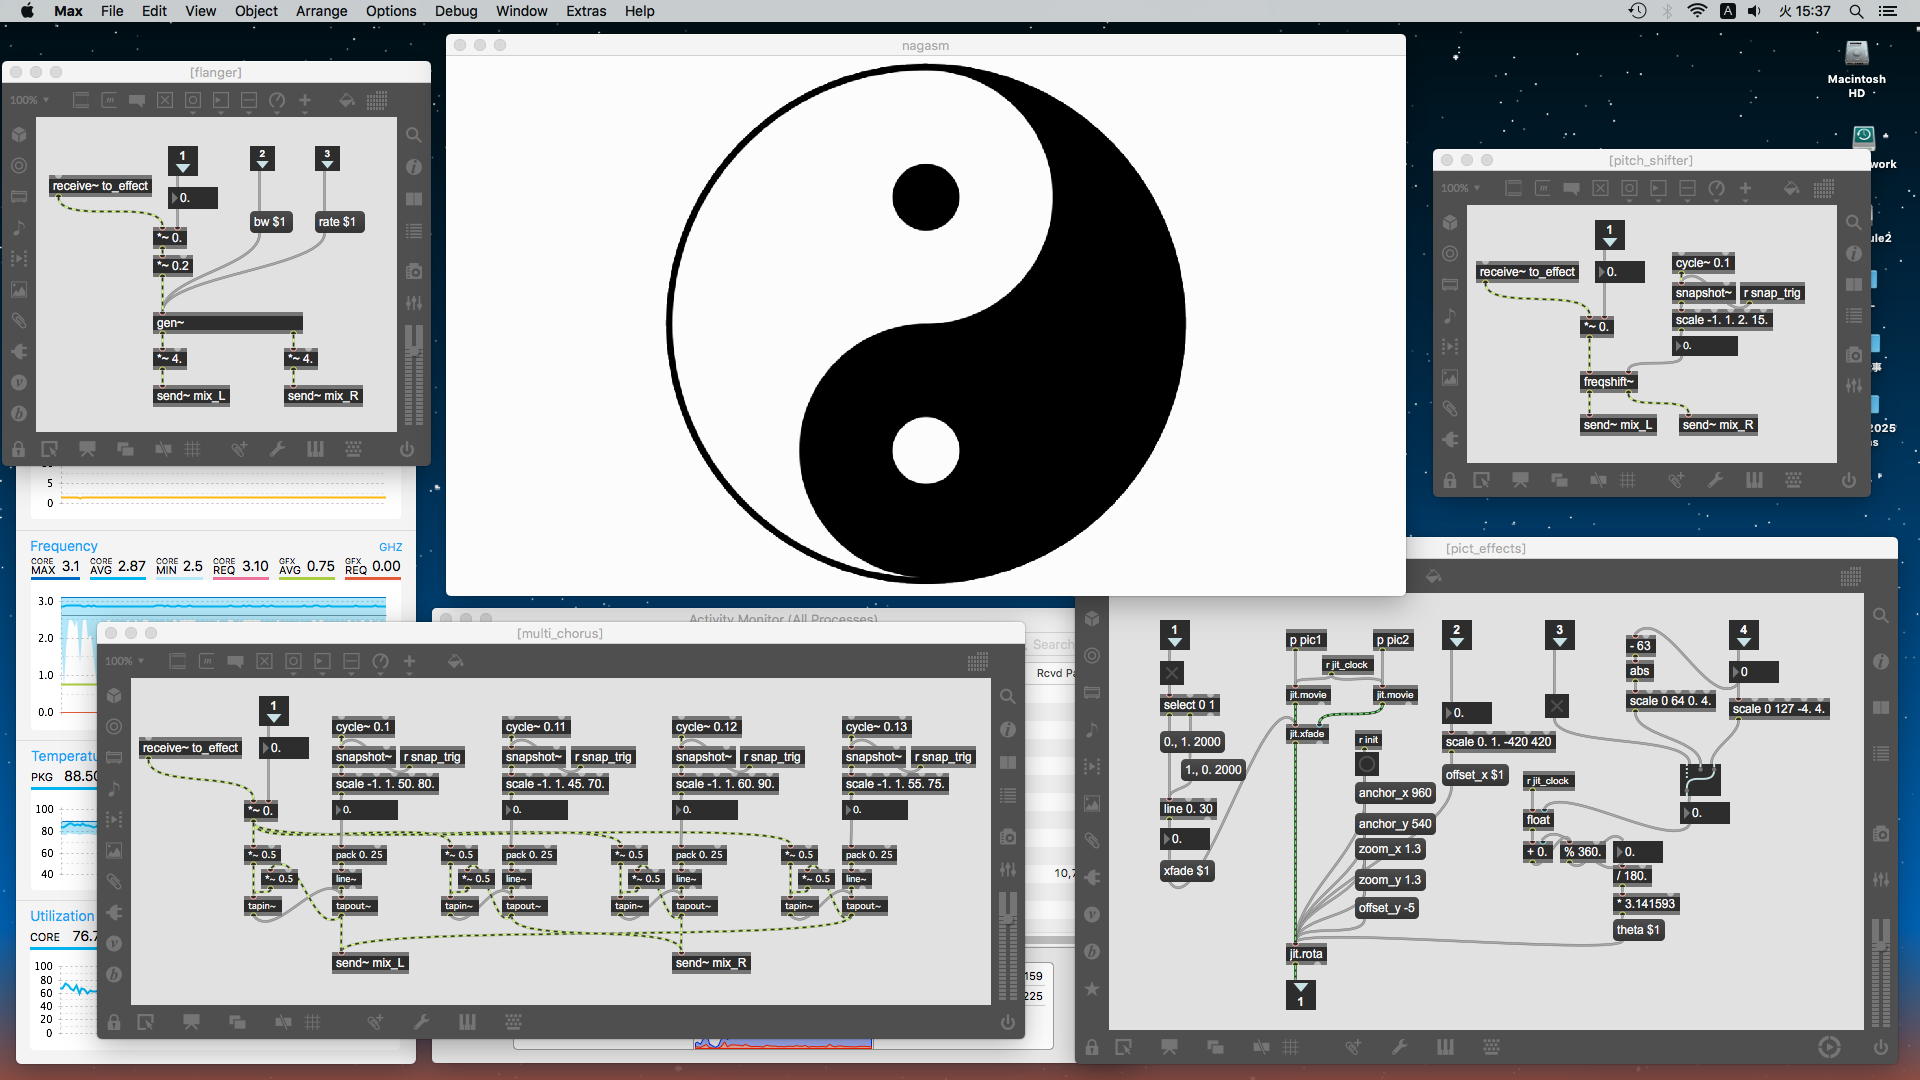Image resolution: width=1920 pixels, height=1080 pixels.
Task: Click the 'anchor_x 960' message box
Action: click(1394, 793)
